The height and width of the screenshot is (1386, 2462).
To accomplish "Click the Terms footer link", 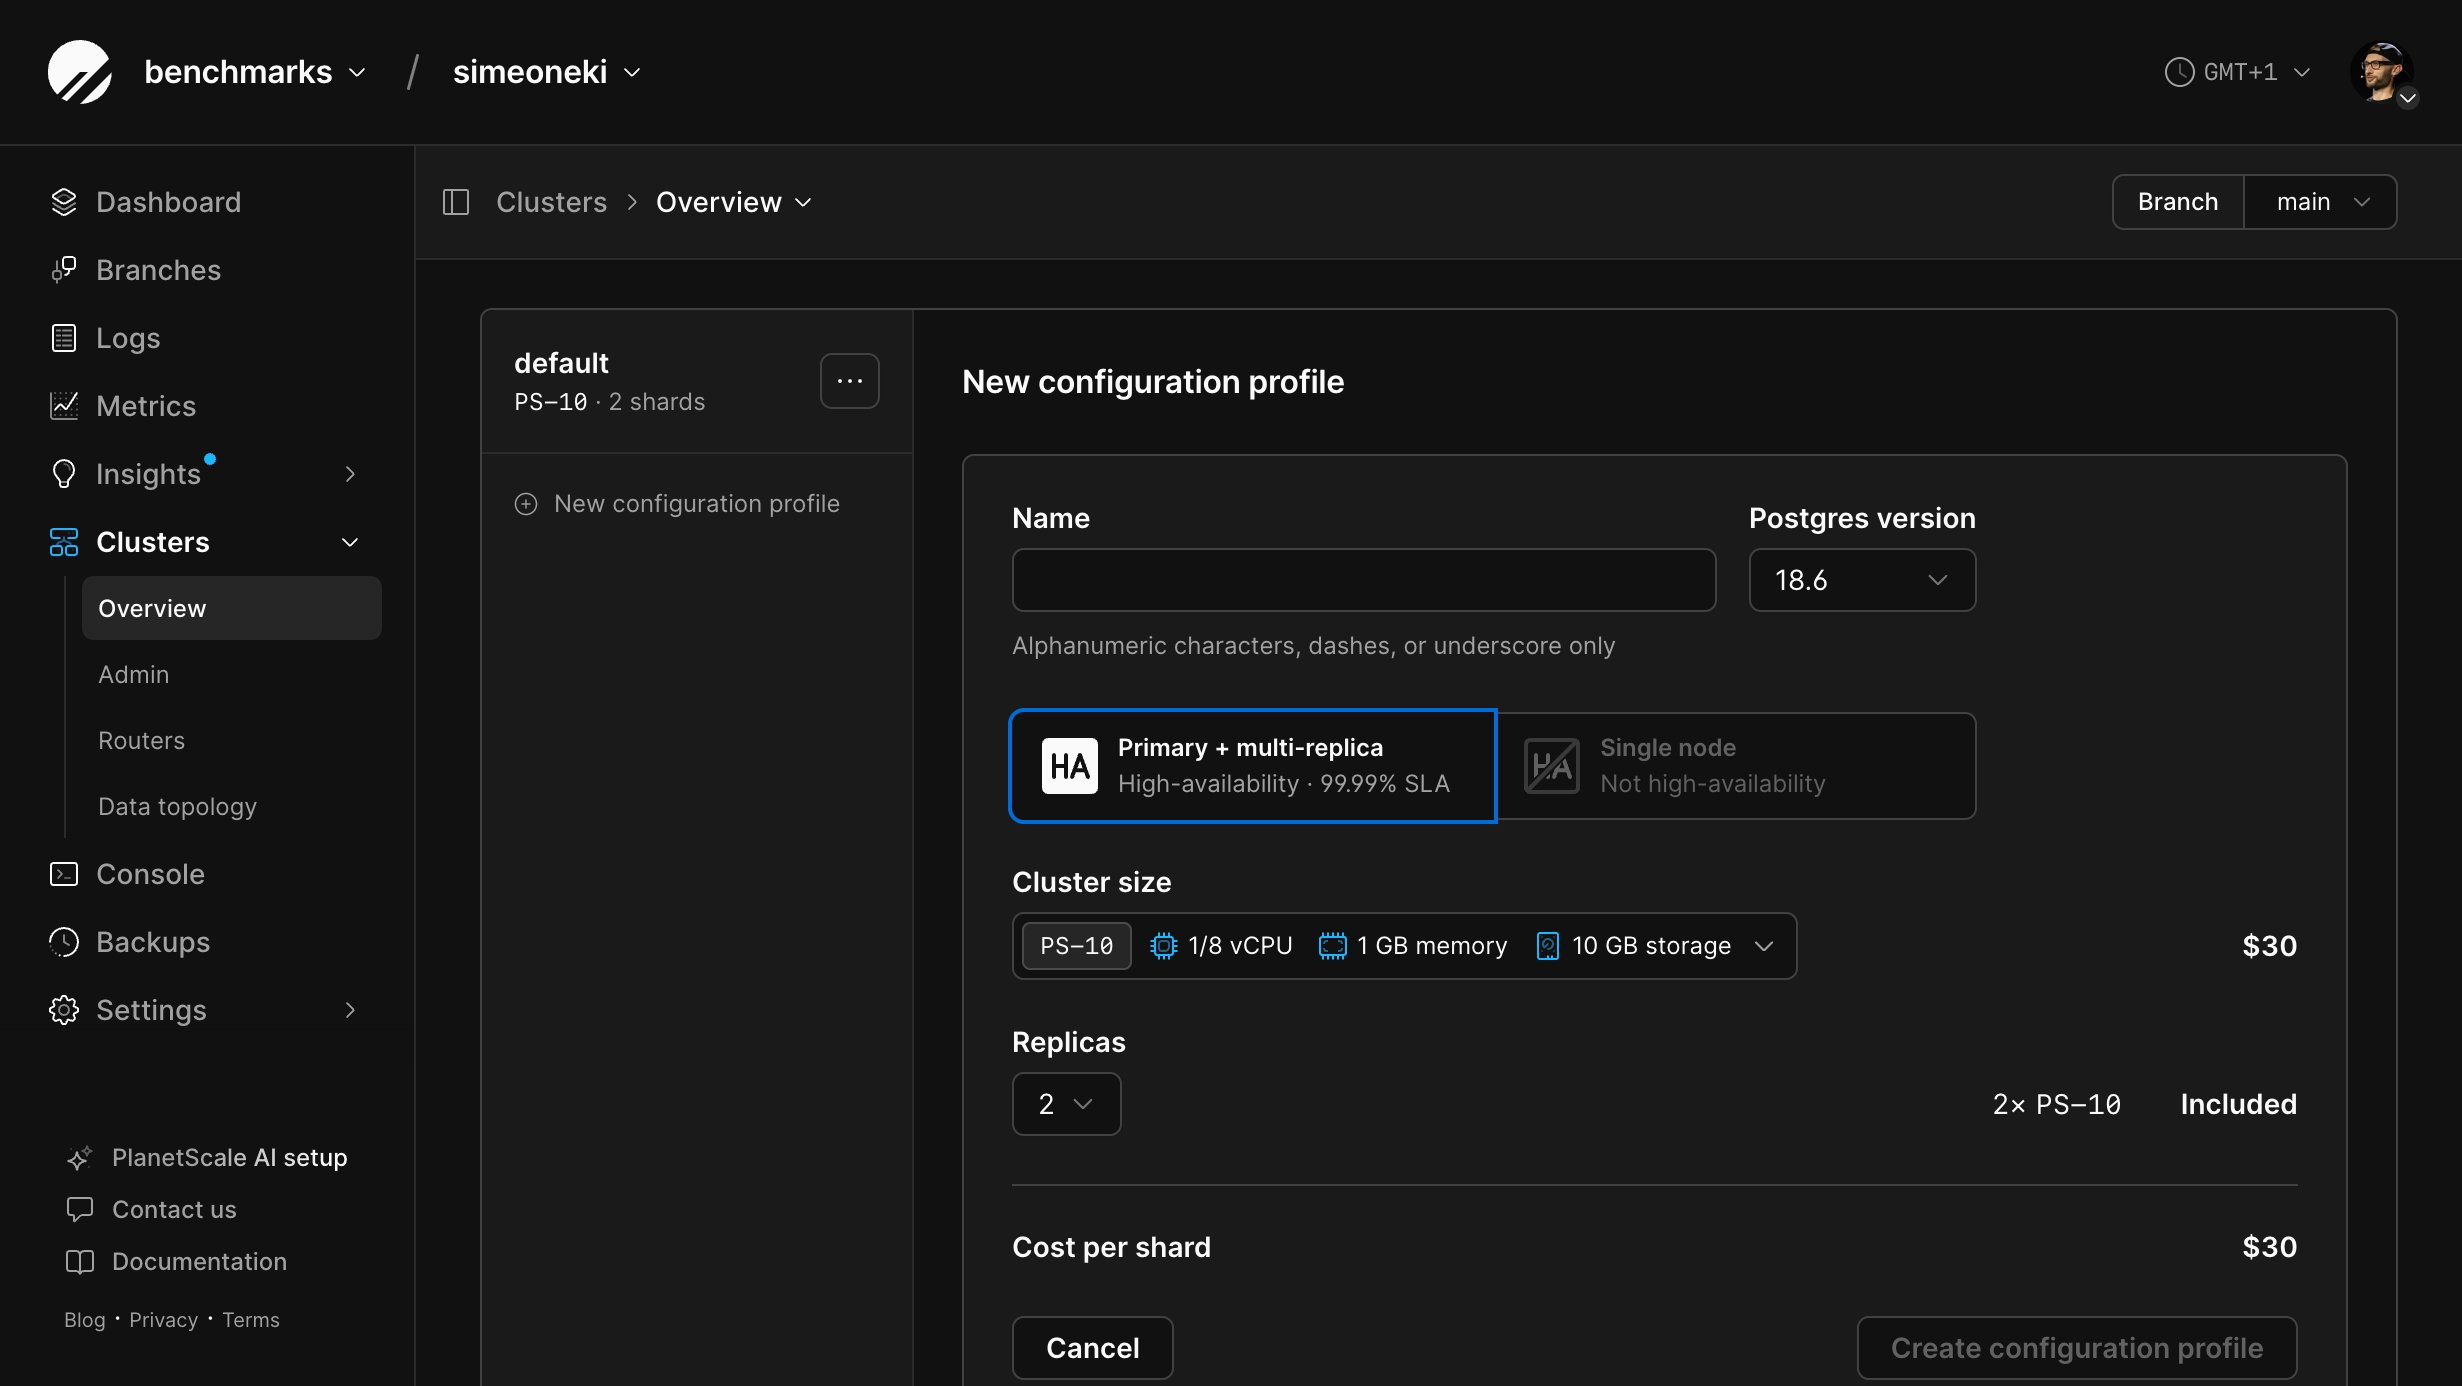I will tap(250, 1320).
